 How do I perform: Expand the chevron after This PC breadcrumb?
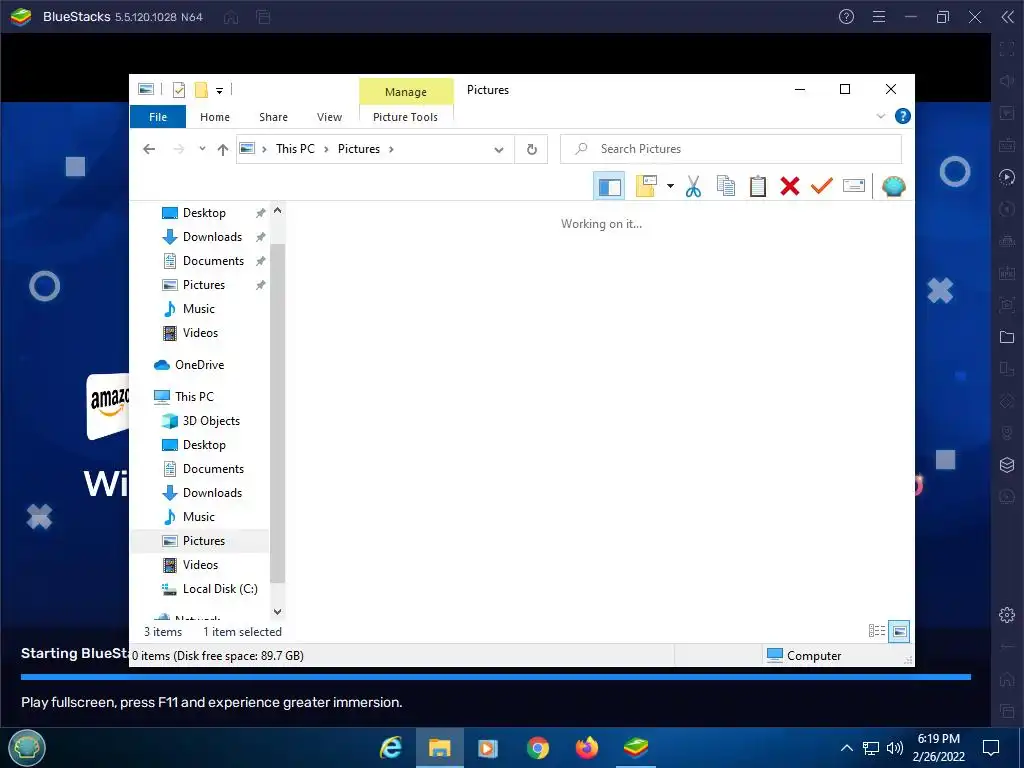(326, 150)
